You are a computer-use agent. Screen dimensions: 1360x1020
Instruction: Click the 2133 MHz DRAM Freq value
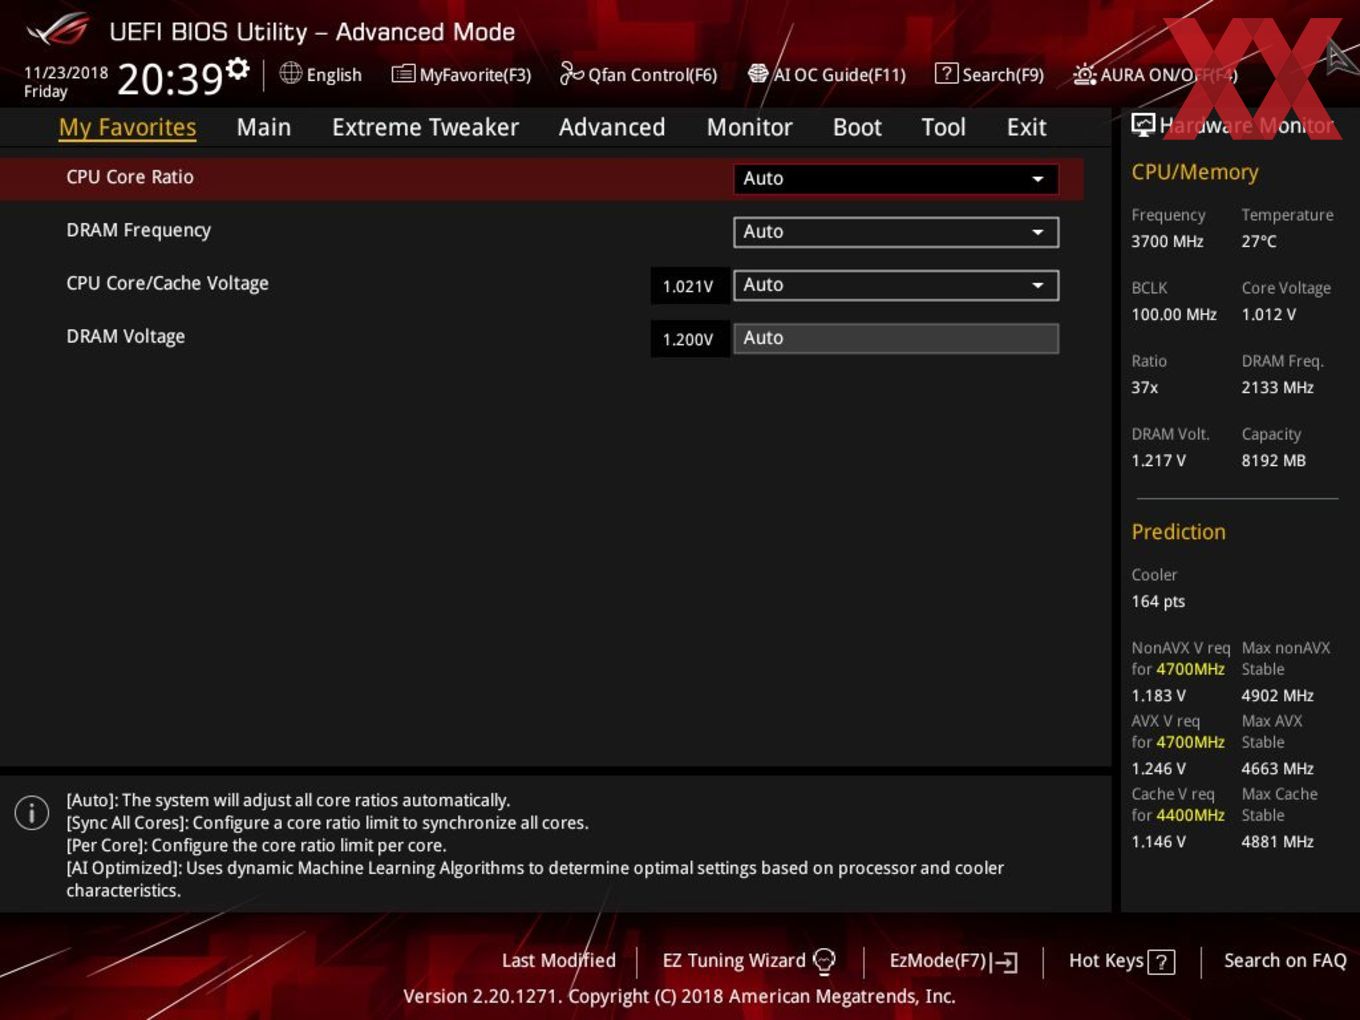pyautogui.click(x=1277, y=387)
